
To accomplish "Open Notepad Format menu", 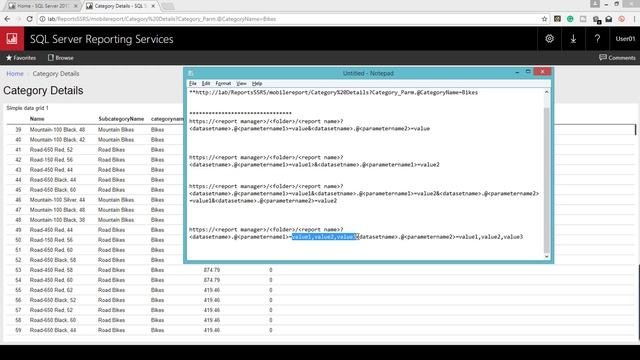I will point(223,83).
